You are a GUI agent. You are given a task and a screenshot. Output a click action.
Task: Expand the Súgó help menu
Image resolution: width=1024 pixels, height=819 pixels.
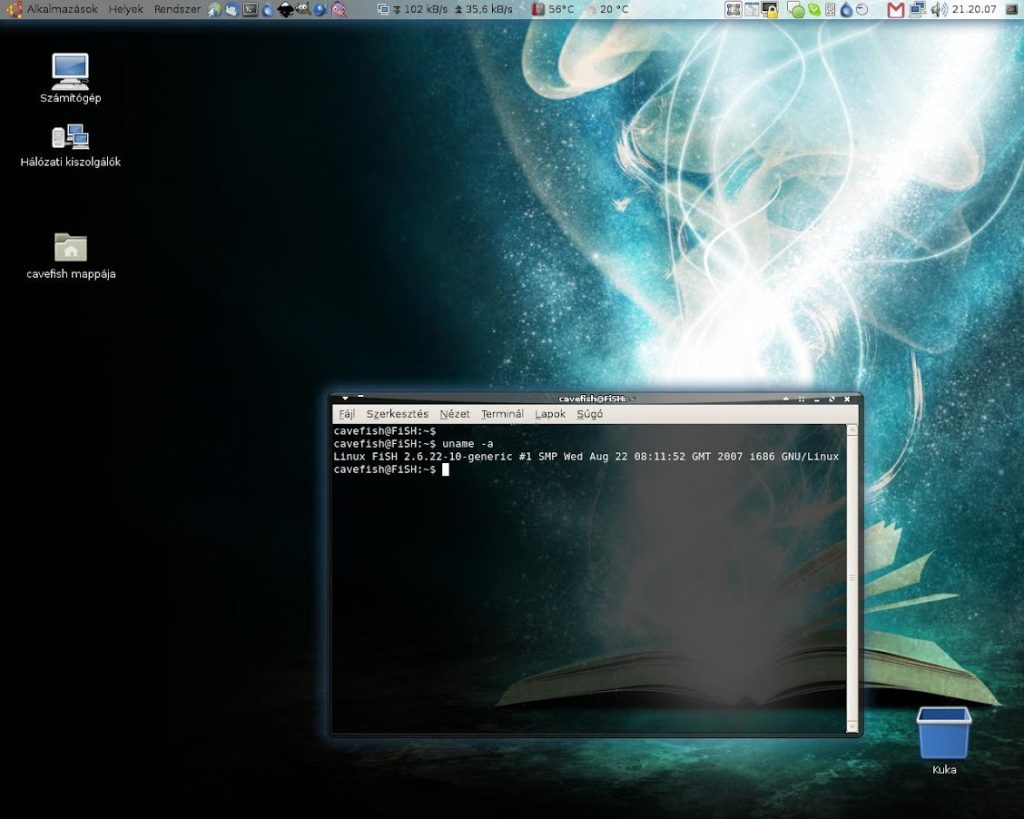(x=589, y=414)
